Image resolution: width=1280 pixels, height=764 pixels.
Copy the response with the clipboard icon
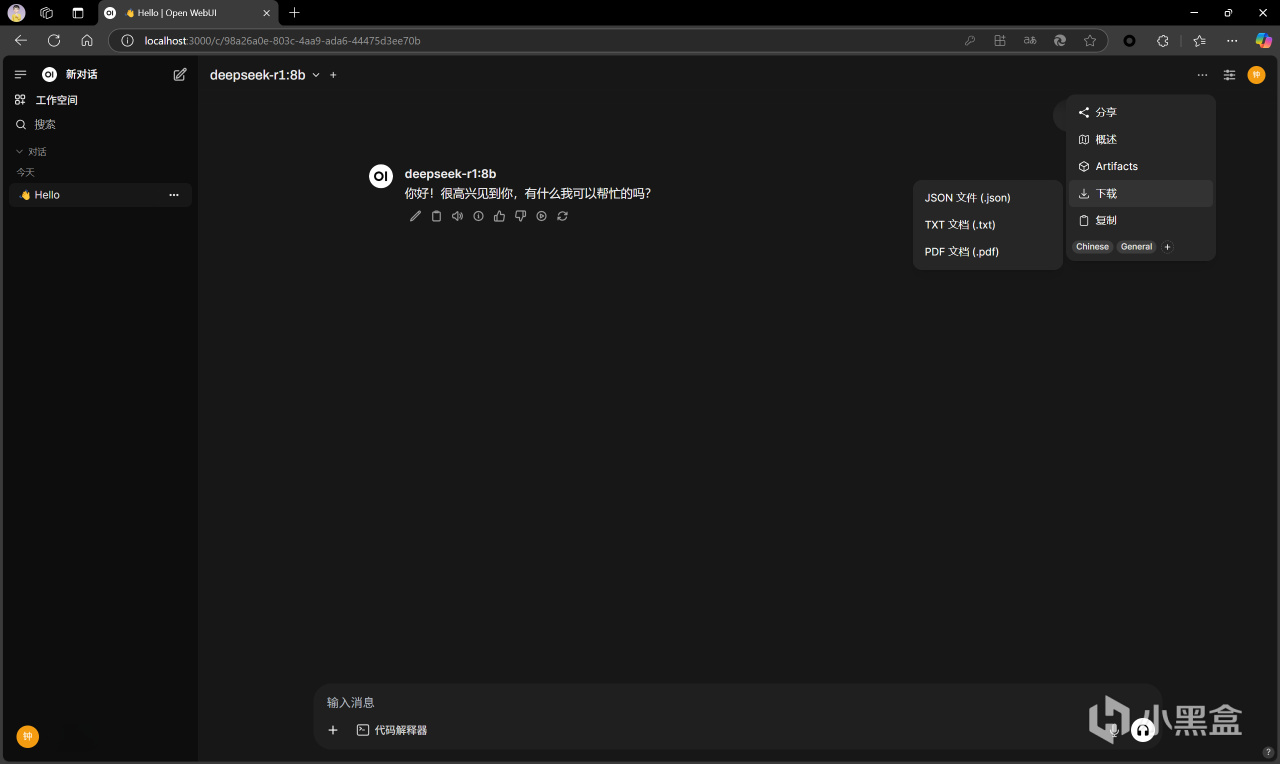[x=436, y=216]
